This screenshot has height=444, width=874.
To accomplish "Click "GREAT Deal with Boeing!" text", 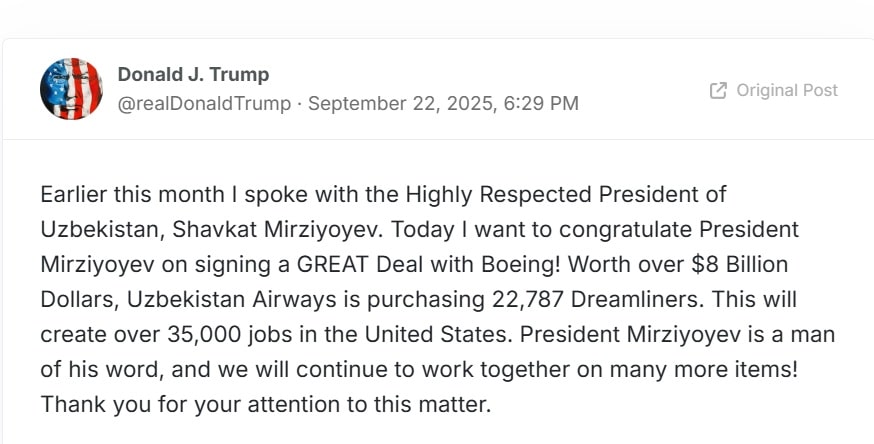I will (428, 265).
